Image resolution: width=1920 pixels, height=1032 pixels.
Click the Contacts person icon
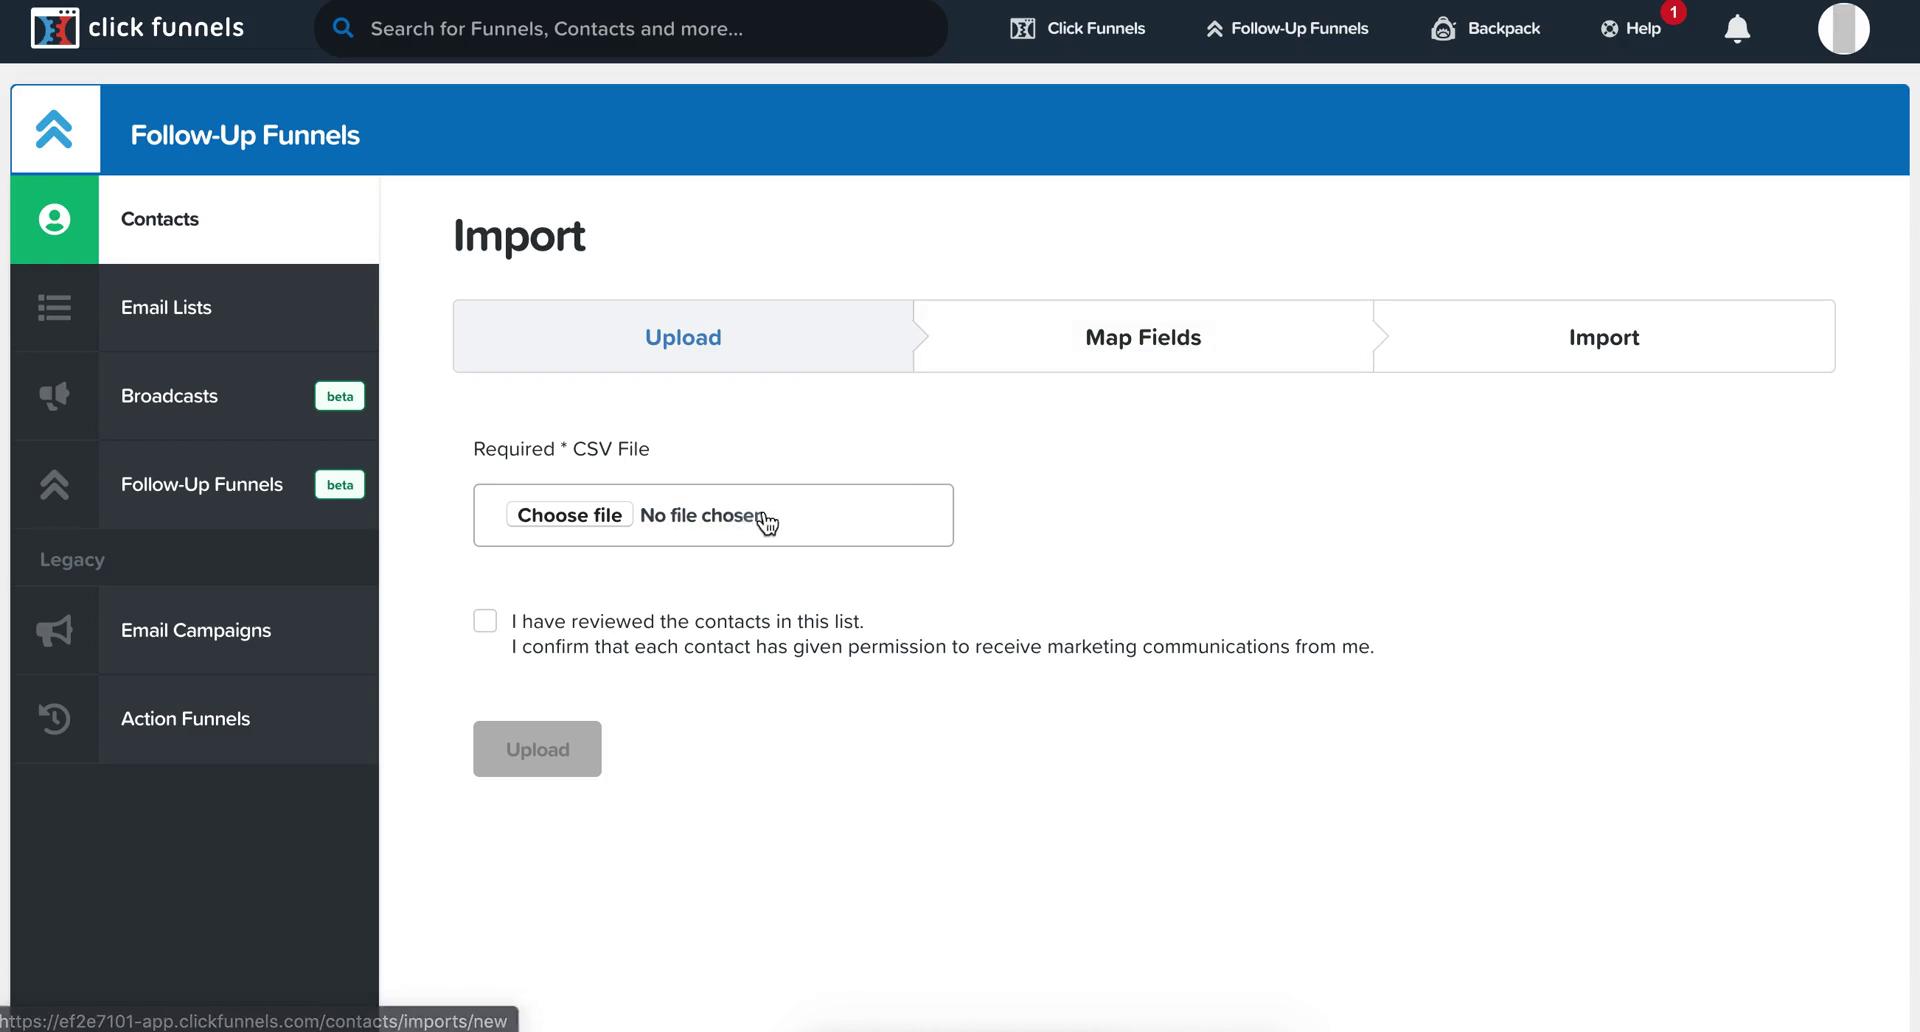pos(54,219)
